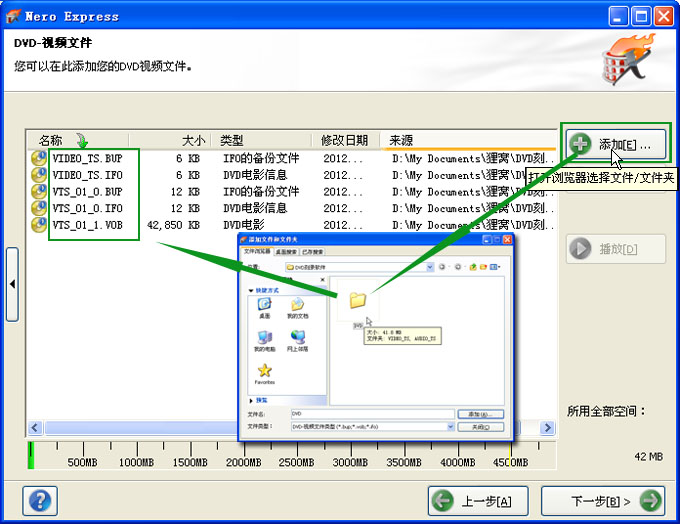
Task: Collapse the 快捷方式 shortcuts section
Action: coord(252,291)
